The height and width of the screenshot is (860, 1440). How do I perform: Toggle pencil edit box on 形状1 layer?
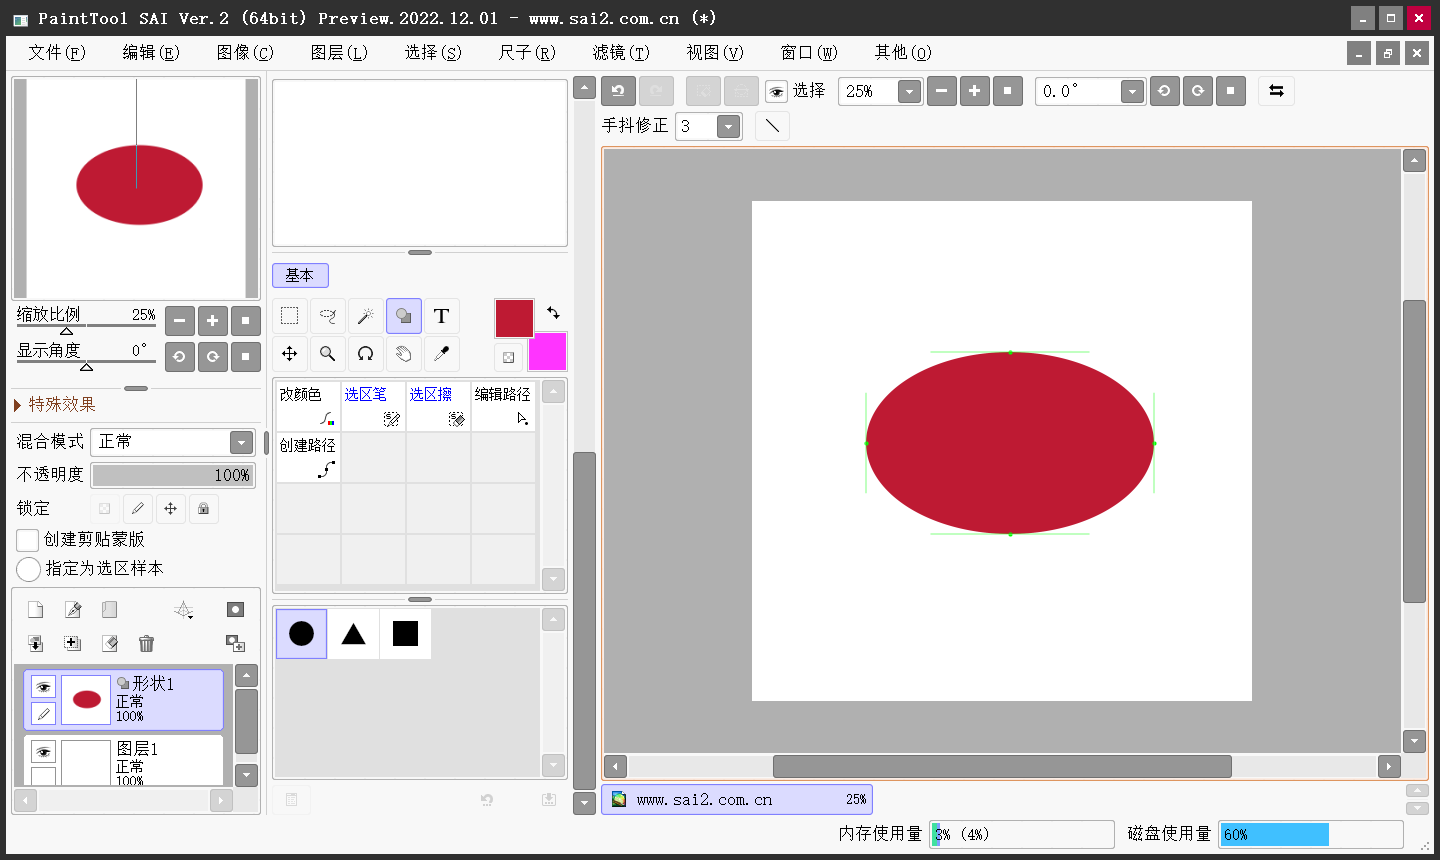[x=43, y=714]
